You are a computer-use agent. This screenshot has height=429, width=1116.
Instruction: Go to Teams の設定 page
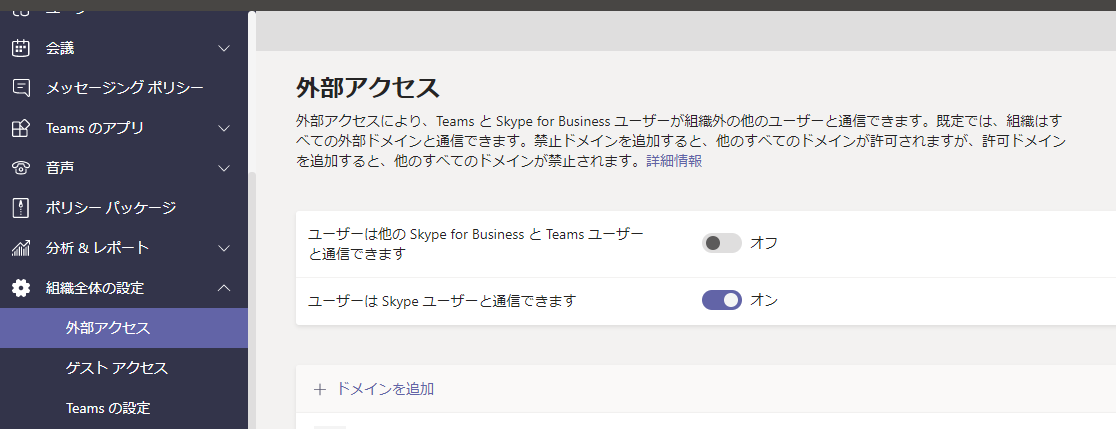[x=124, y=408]
